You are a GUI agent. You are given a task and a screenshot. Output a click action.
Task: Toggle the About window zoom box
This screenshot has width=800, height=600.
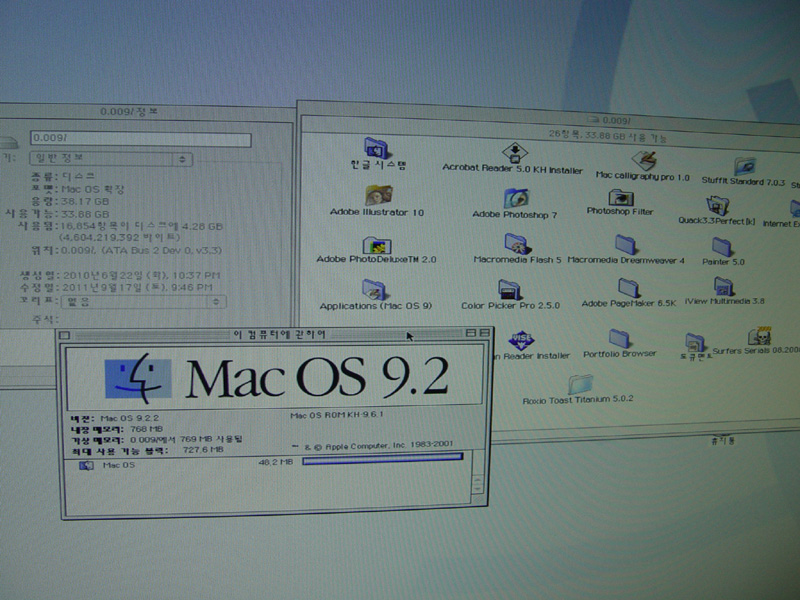[470, 333]
